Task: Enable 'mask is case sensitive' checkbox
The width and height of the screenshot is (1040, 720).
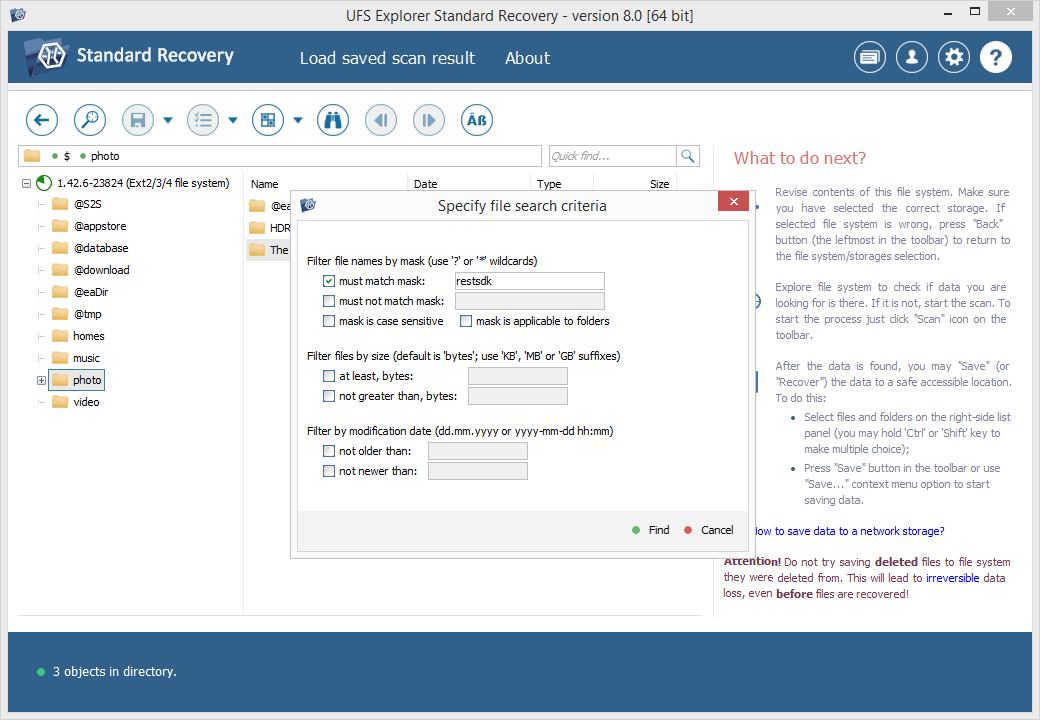Action: click(x=329, y=321)
